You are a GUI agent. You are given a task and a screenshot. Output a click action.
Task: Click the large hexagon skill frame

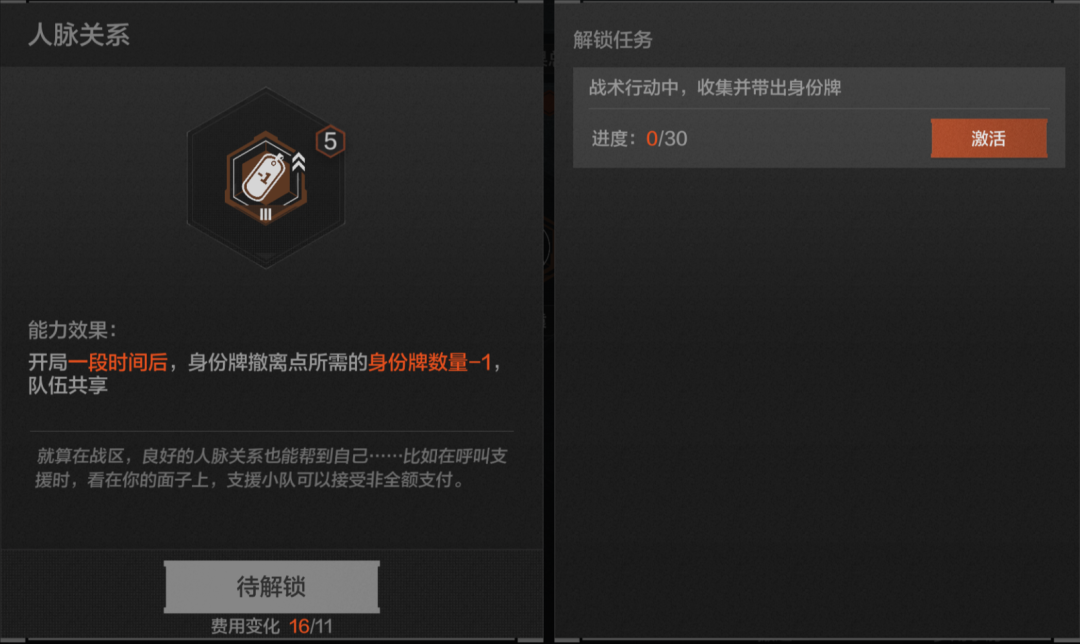[x=266, y=178]
